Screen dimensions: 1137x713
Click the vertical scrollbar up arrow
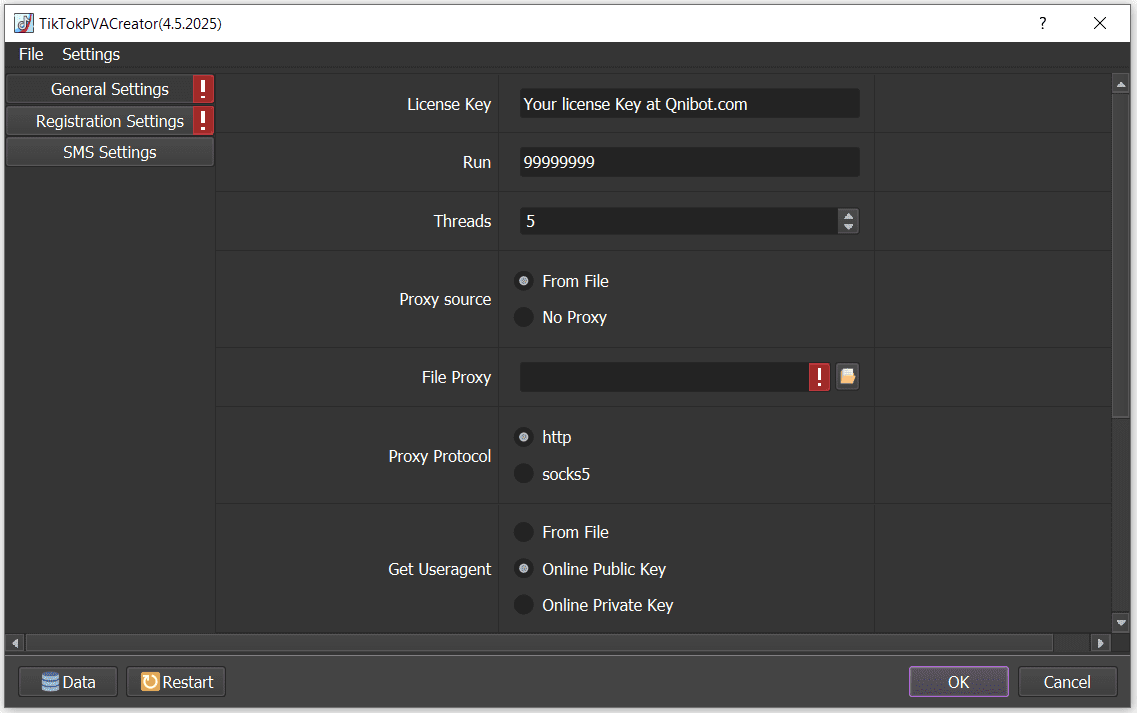coord(1121,85)
